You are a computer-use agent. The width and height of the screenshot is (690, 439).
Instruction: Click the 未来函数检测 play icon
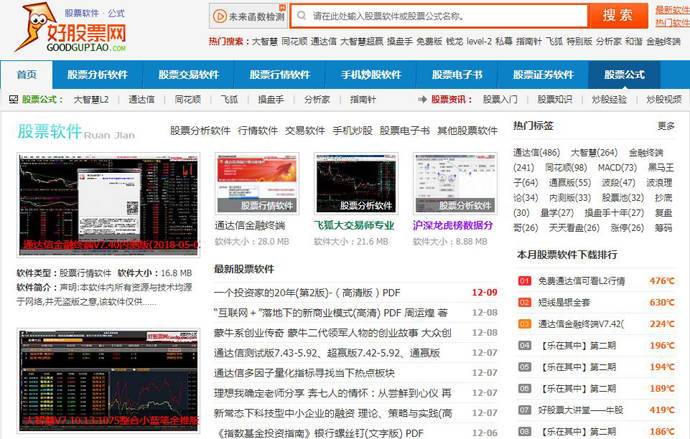(x=220, y=16)
